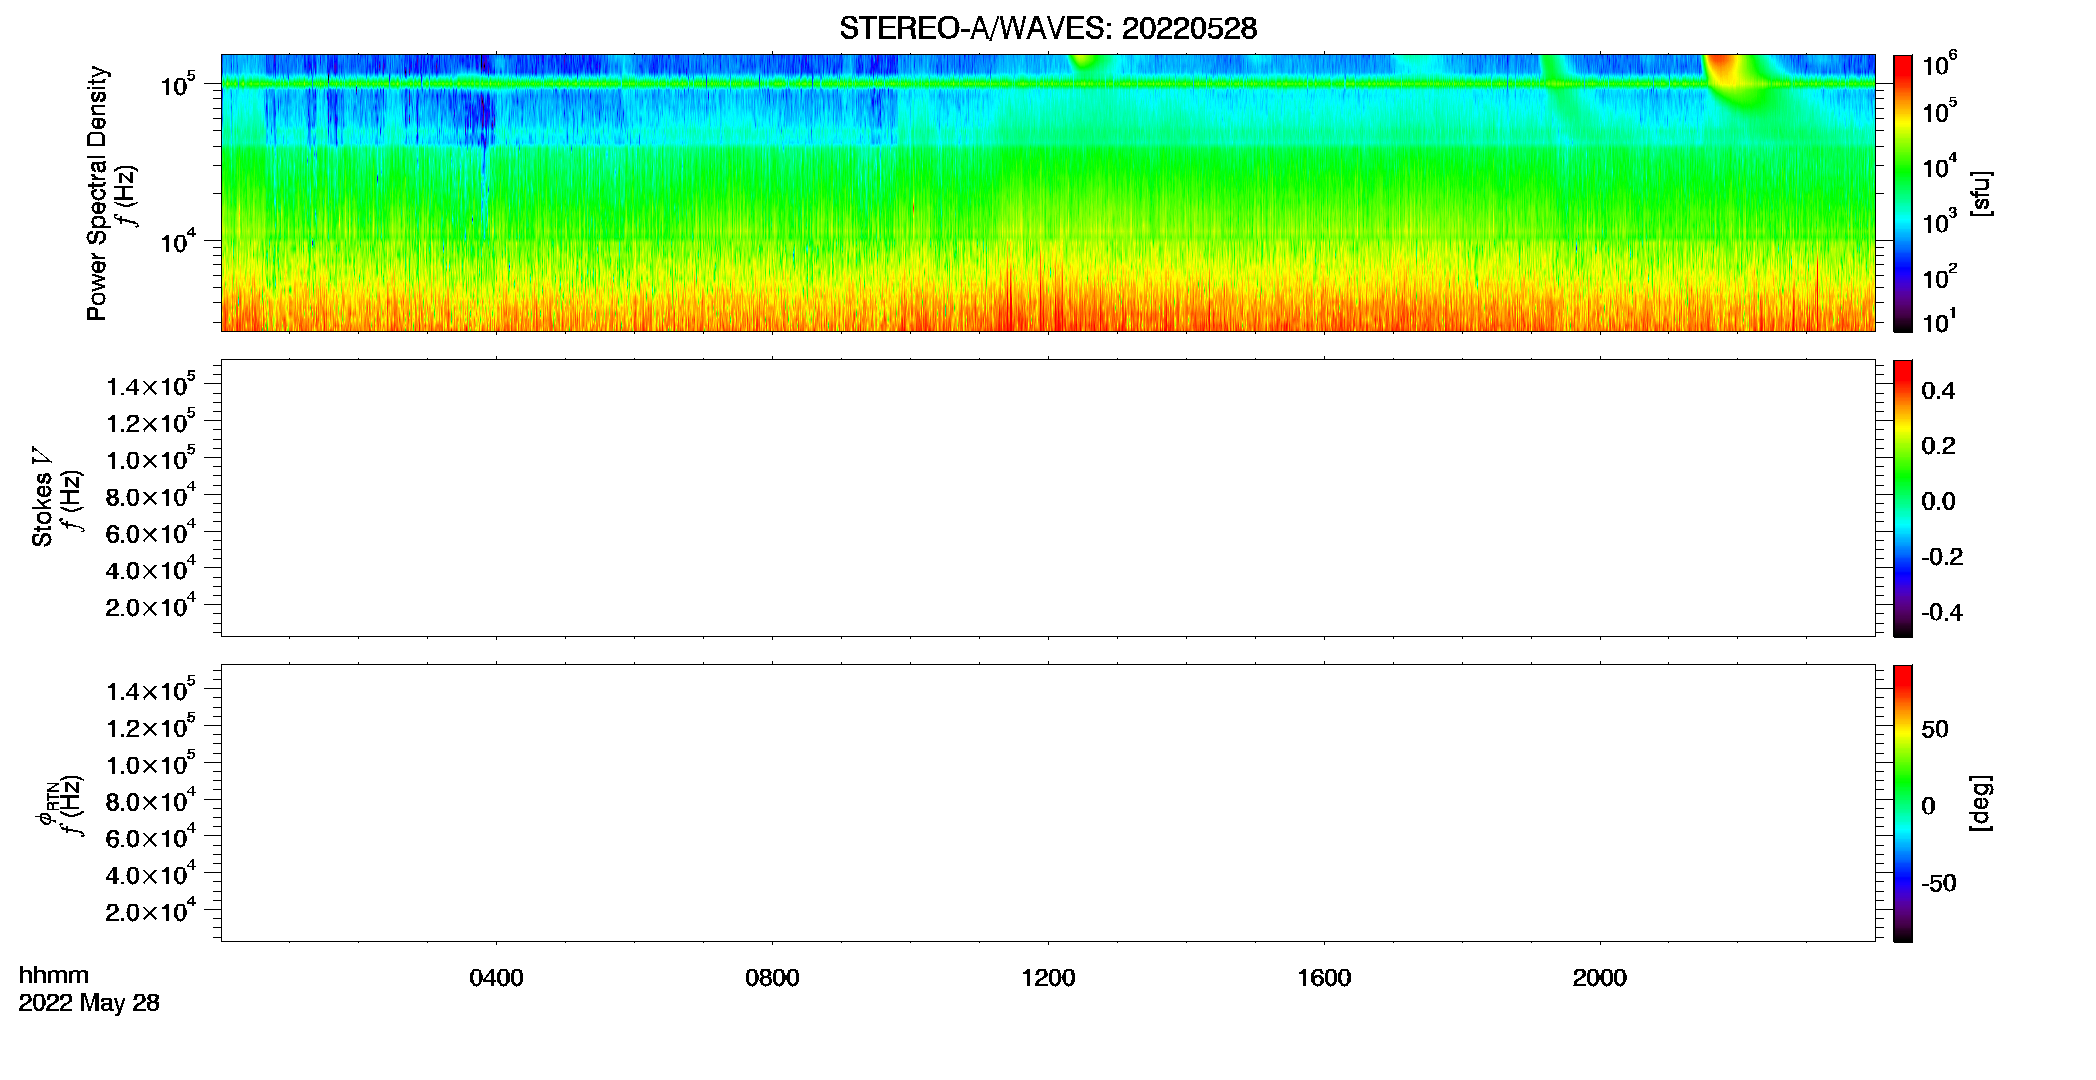Click the -0.2 label on Stokes colorbar
Image resolution: width=2096 pixels, height=1080 pixels.
tap(1942, 557)
